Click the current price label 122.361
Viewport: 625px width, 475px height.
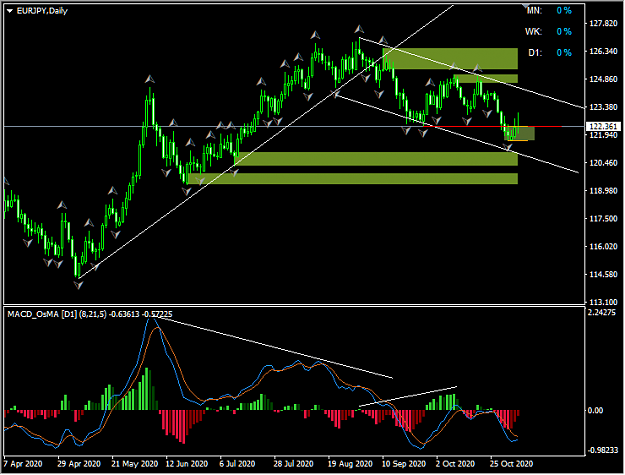pyautogui.click(x=603, y=127)
